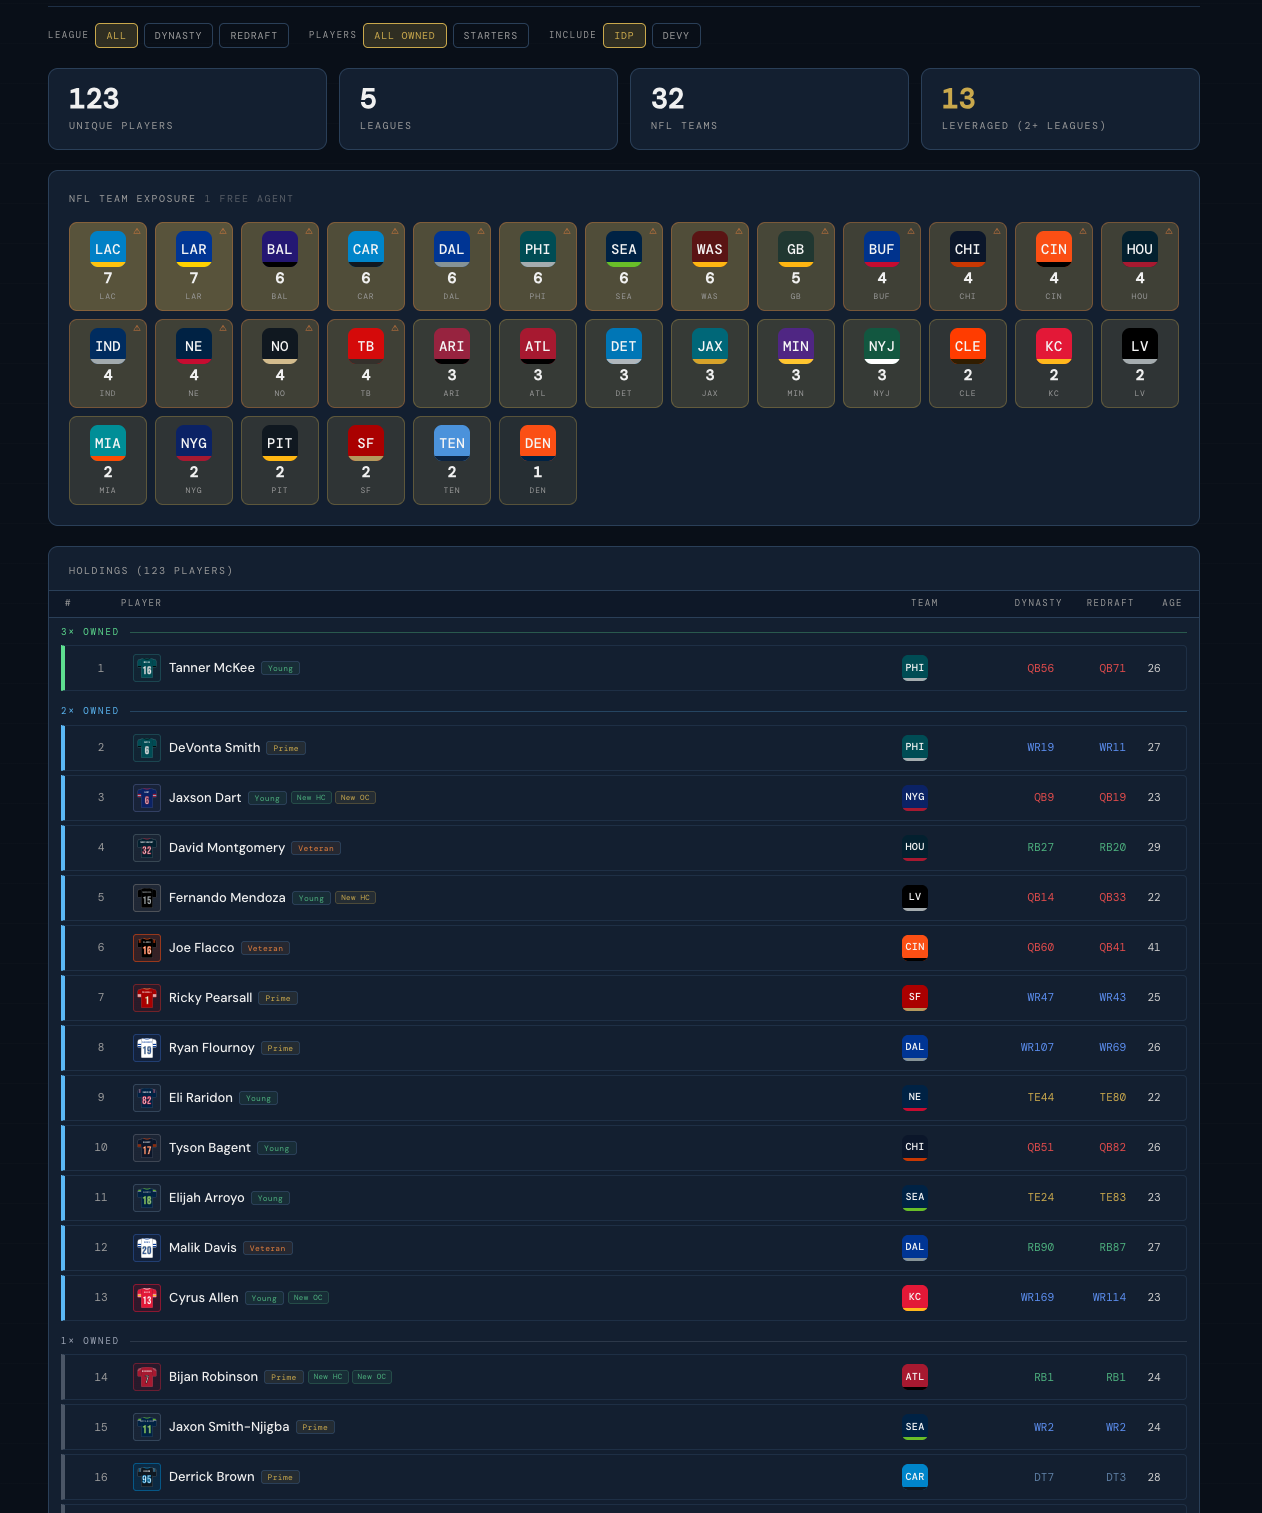Toggle the DEVY include filter
Image resolution: width=1262 pixels, height=1513 pixels.
676,36
